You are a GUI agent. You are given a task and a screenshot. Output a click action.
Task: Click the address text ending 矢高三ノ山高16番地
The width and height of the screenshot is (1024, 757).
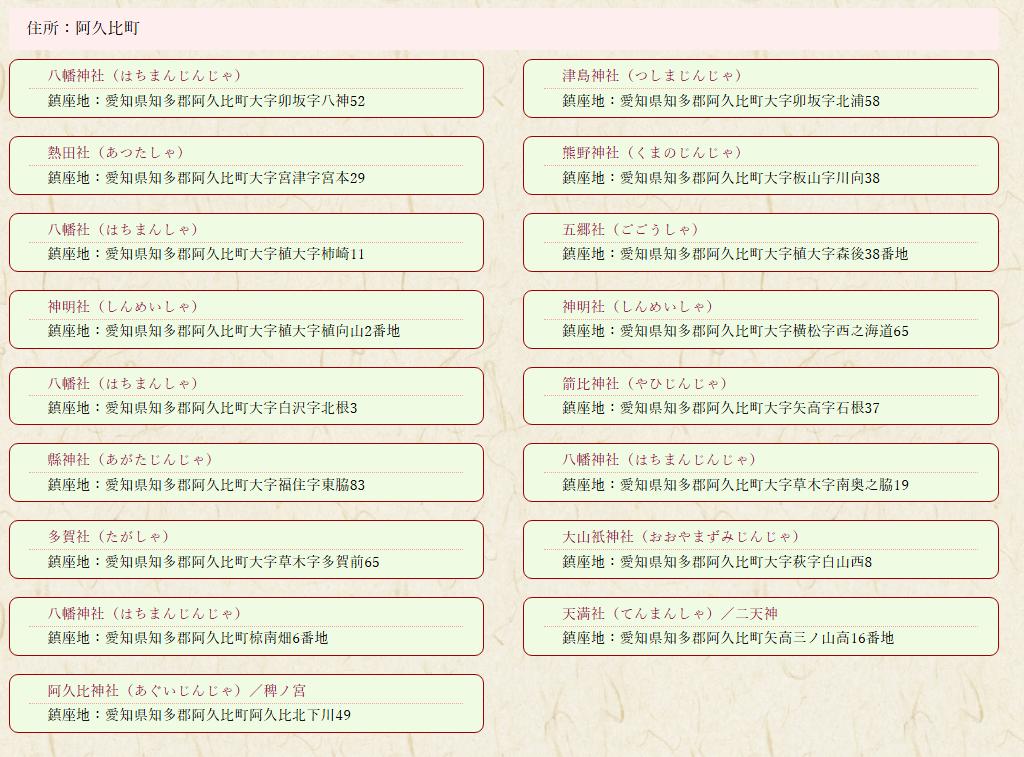click(727, 638)
